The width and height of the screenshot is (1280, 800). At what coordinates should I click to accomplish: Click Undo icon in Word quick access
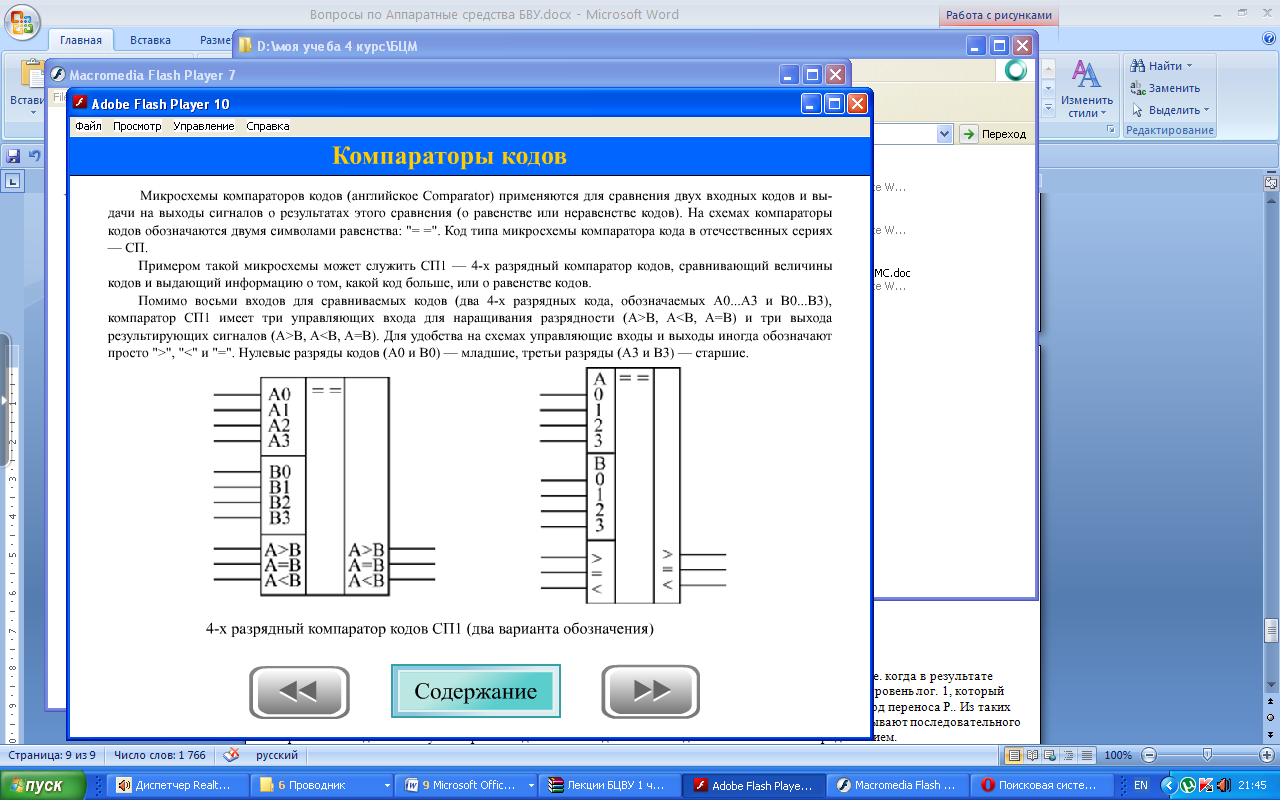pos(35,156)
